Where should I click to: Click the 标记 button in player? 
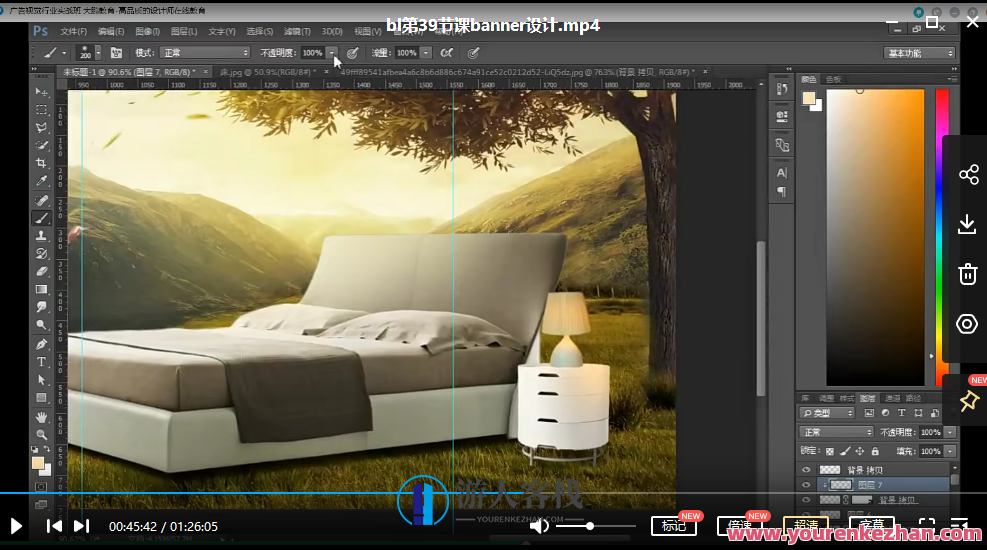(x=673, y=526)
